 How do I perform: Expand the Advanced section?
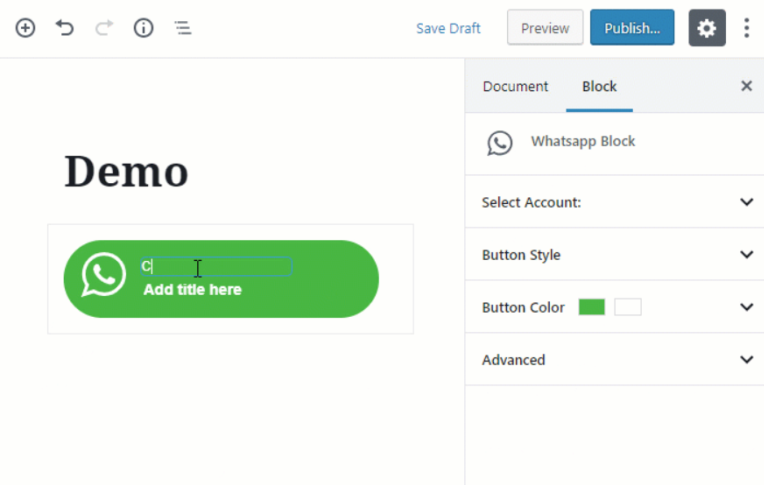[746, 359]
